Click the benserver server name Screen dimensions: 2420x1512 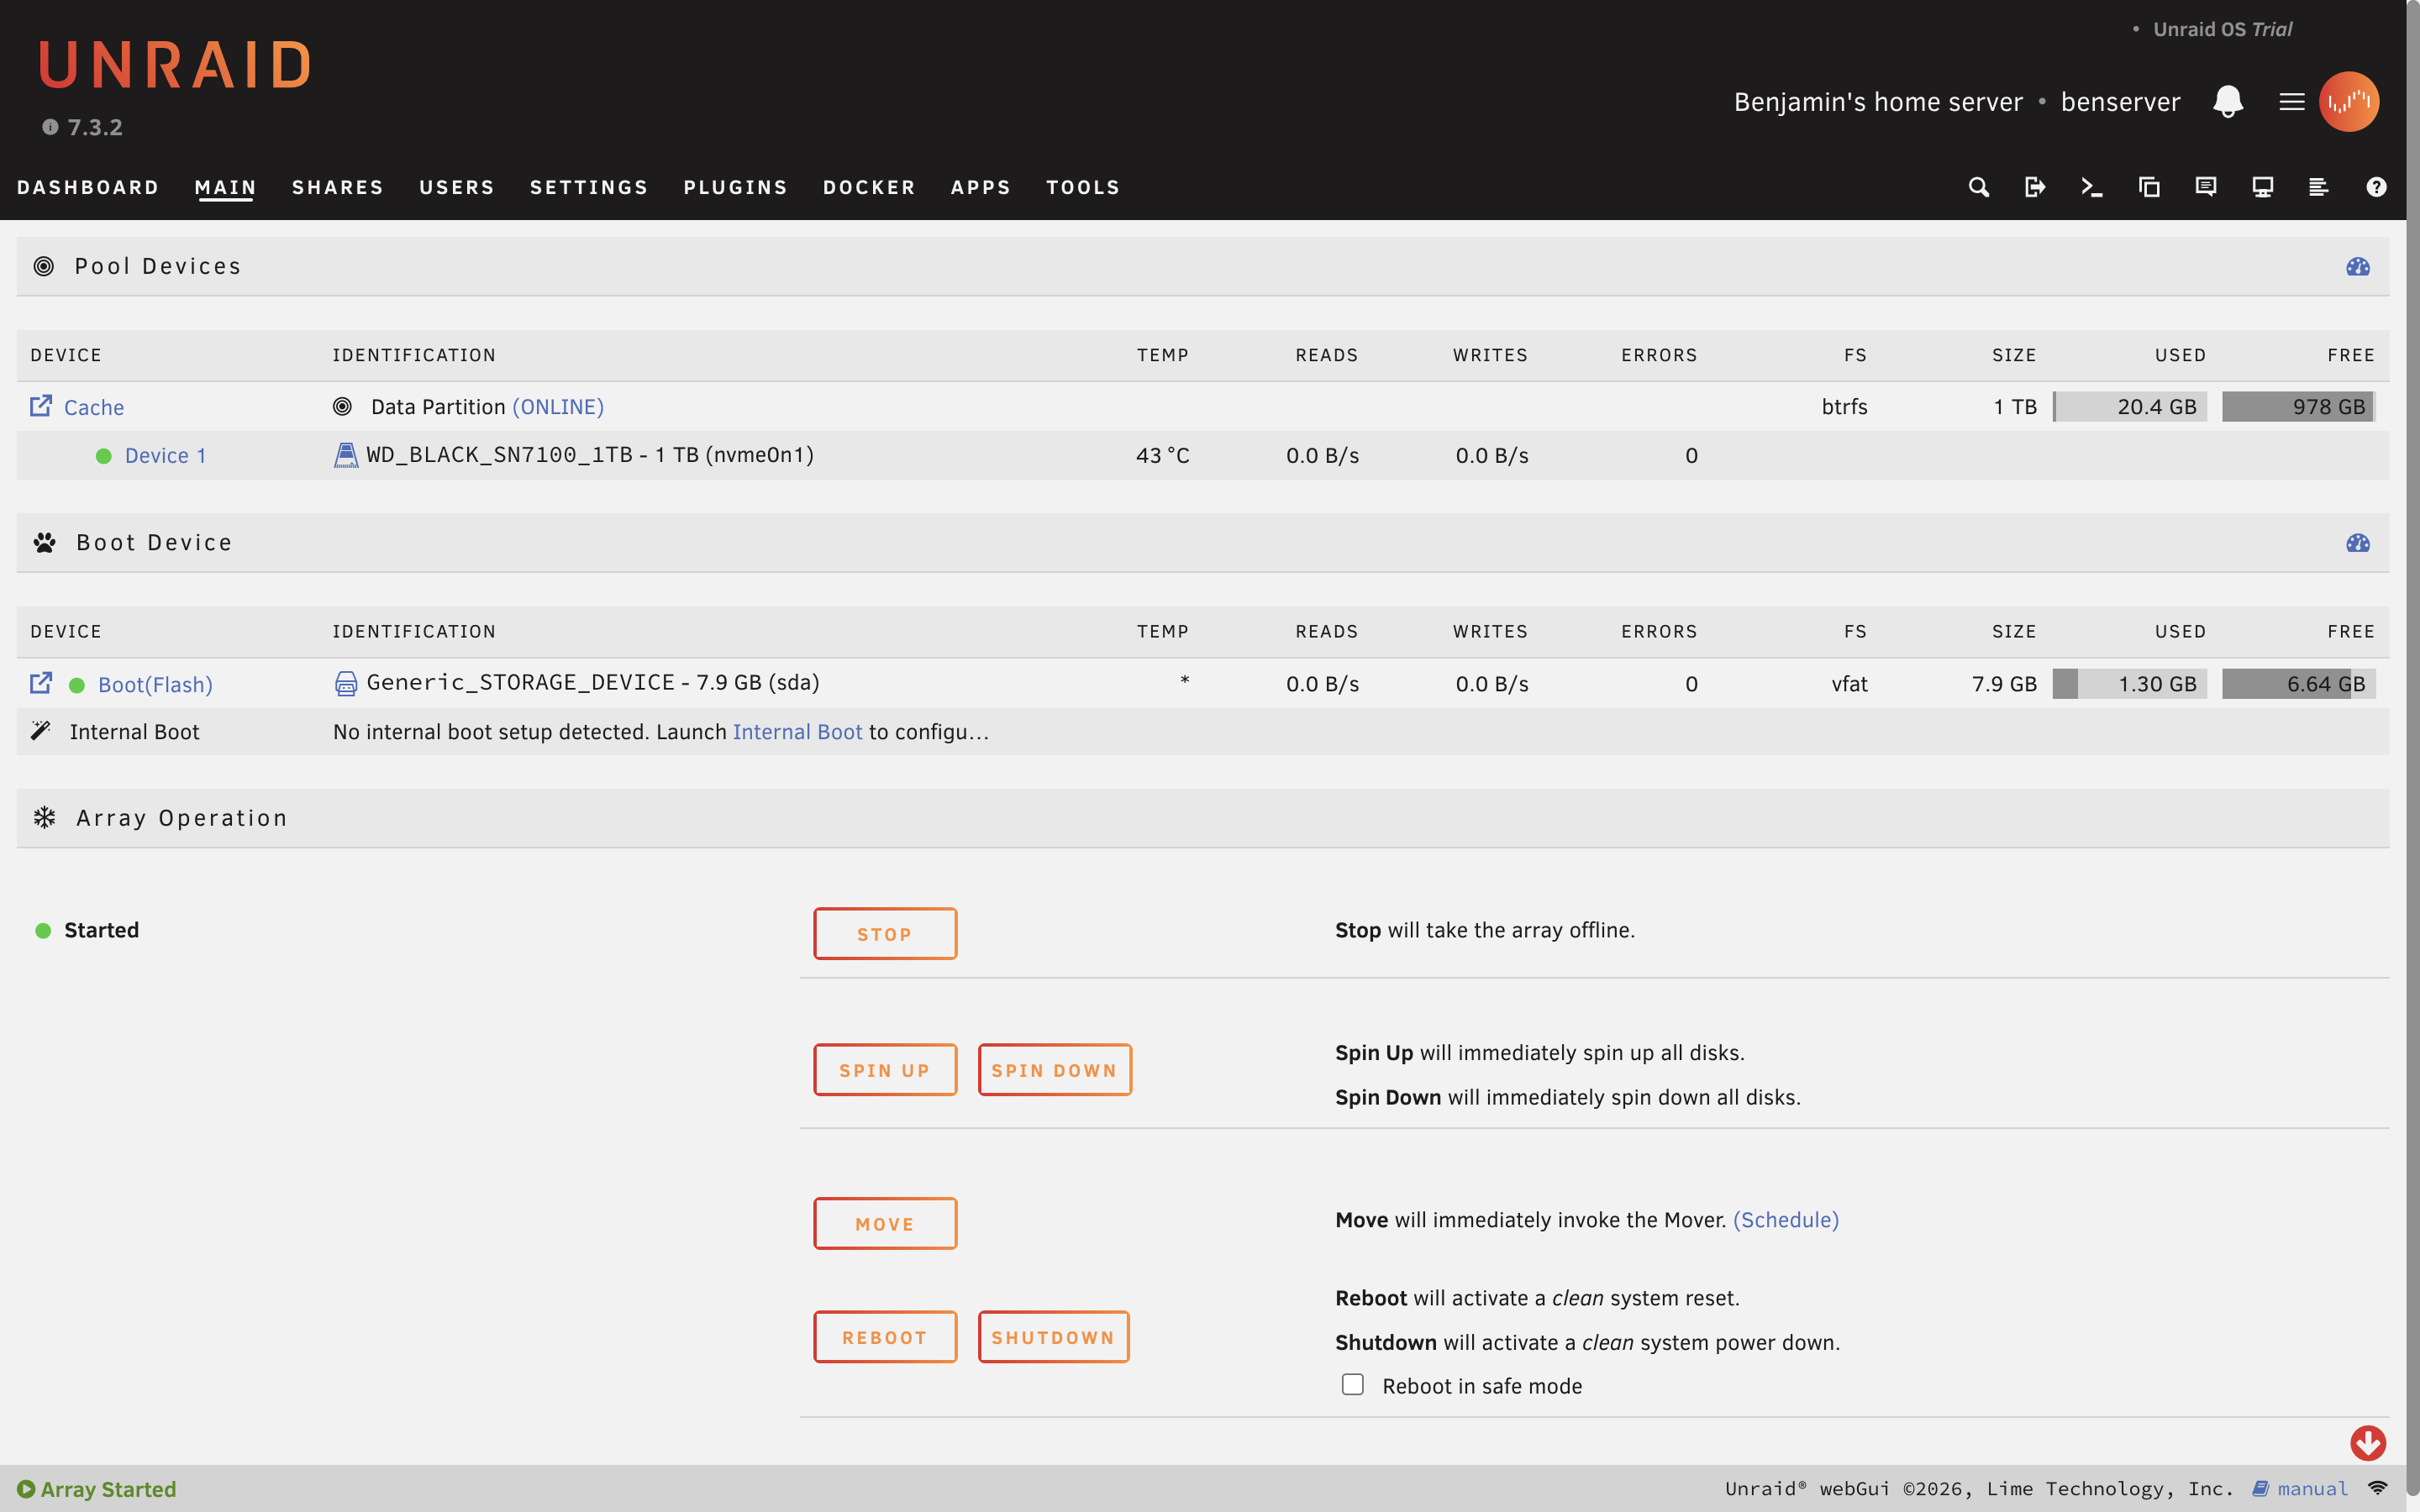(2120, 102)
